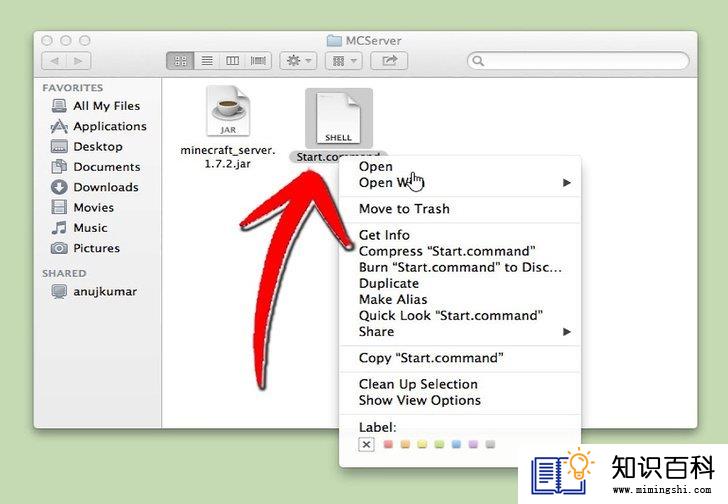Screen dimensions: 728x504
Task: Click the Share toolbar button
Action: (389, 61)
